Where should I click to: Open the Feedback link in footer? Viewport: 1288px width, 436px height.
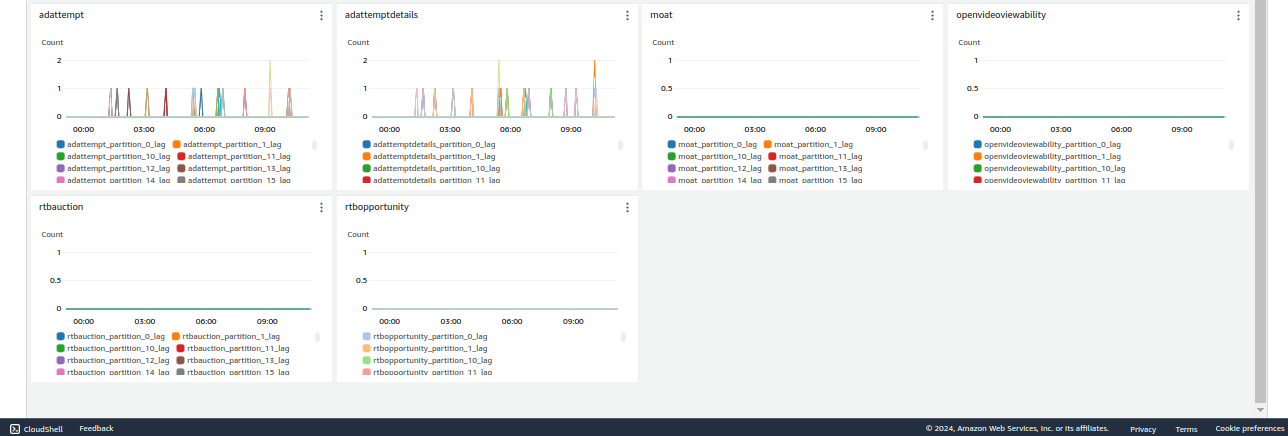click(96, 428)
